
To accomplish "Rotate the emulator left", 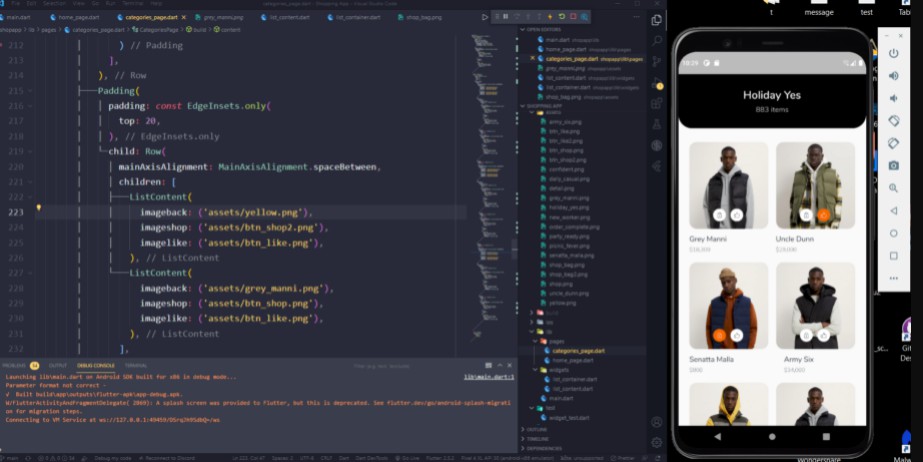I will click(894, 121).
